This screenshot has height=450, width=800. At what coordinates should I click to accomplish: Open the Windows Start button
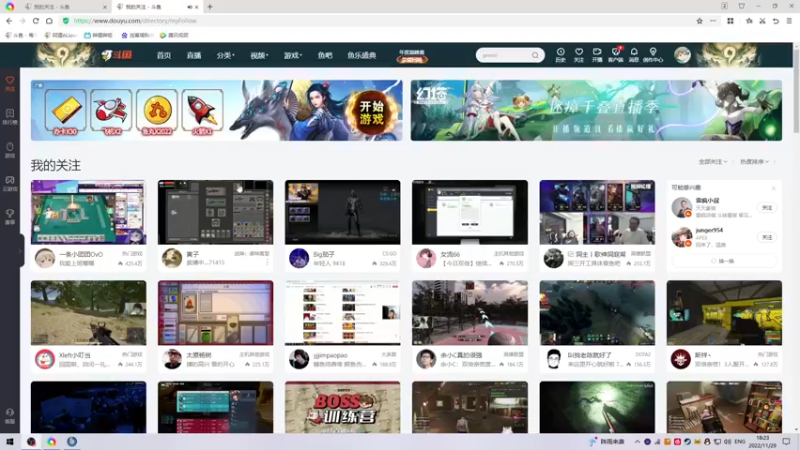coord(10,441)
